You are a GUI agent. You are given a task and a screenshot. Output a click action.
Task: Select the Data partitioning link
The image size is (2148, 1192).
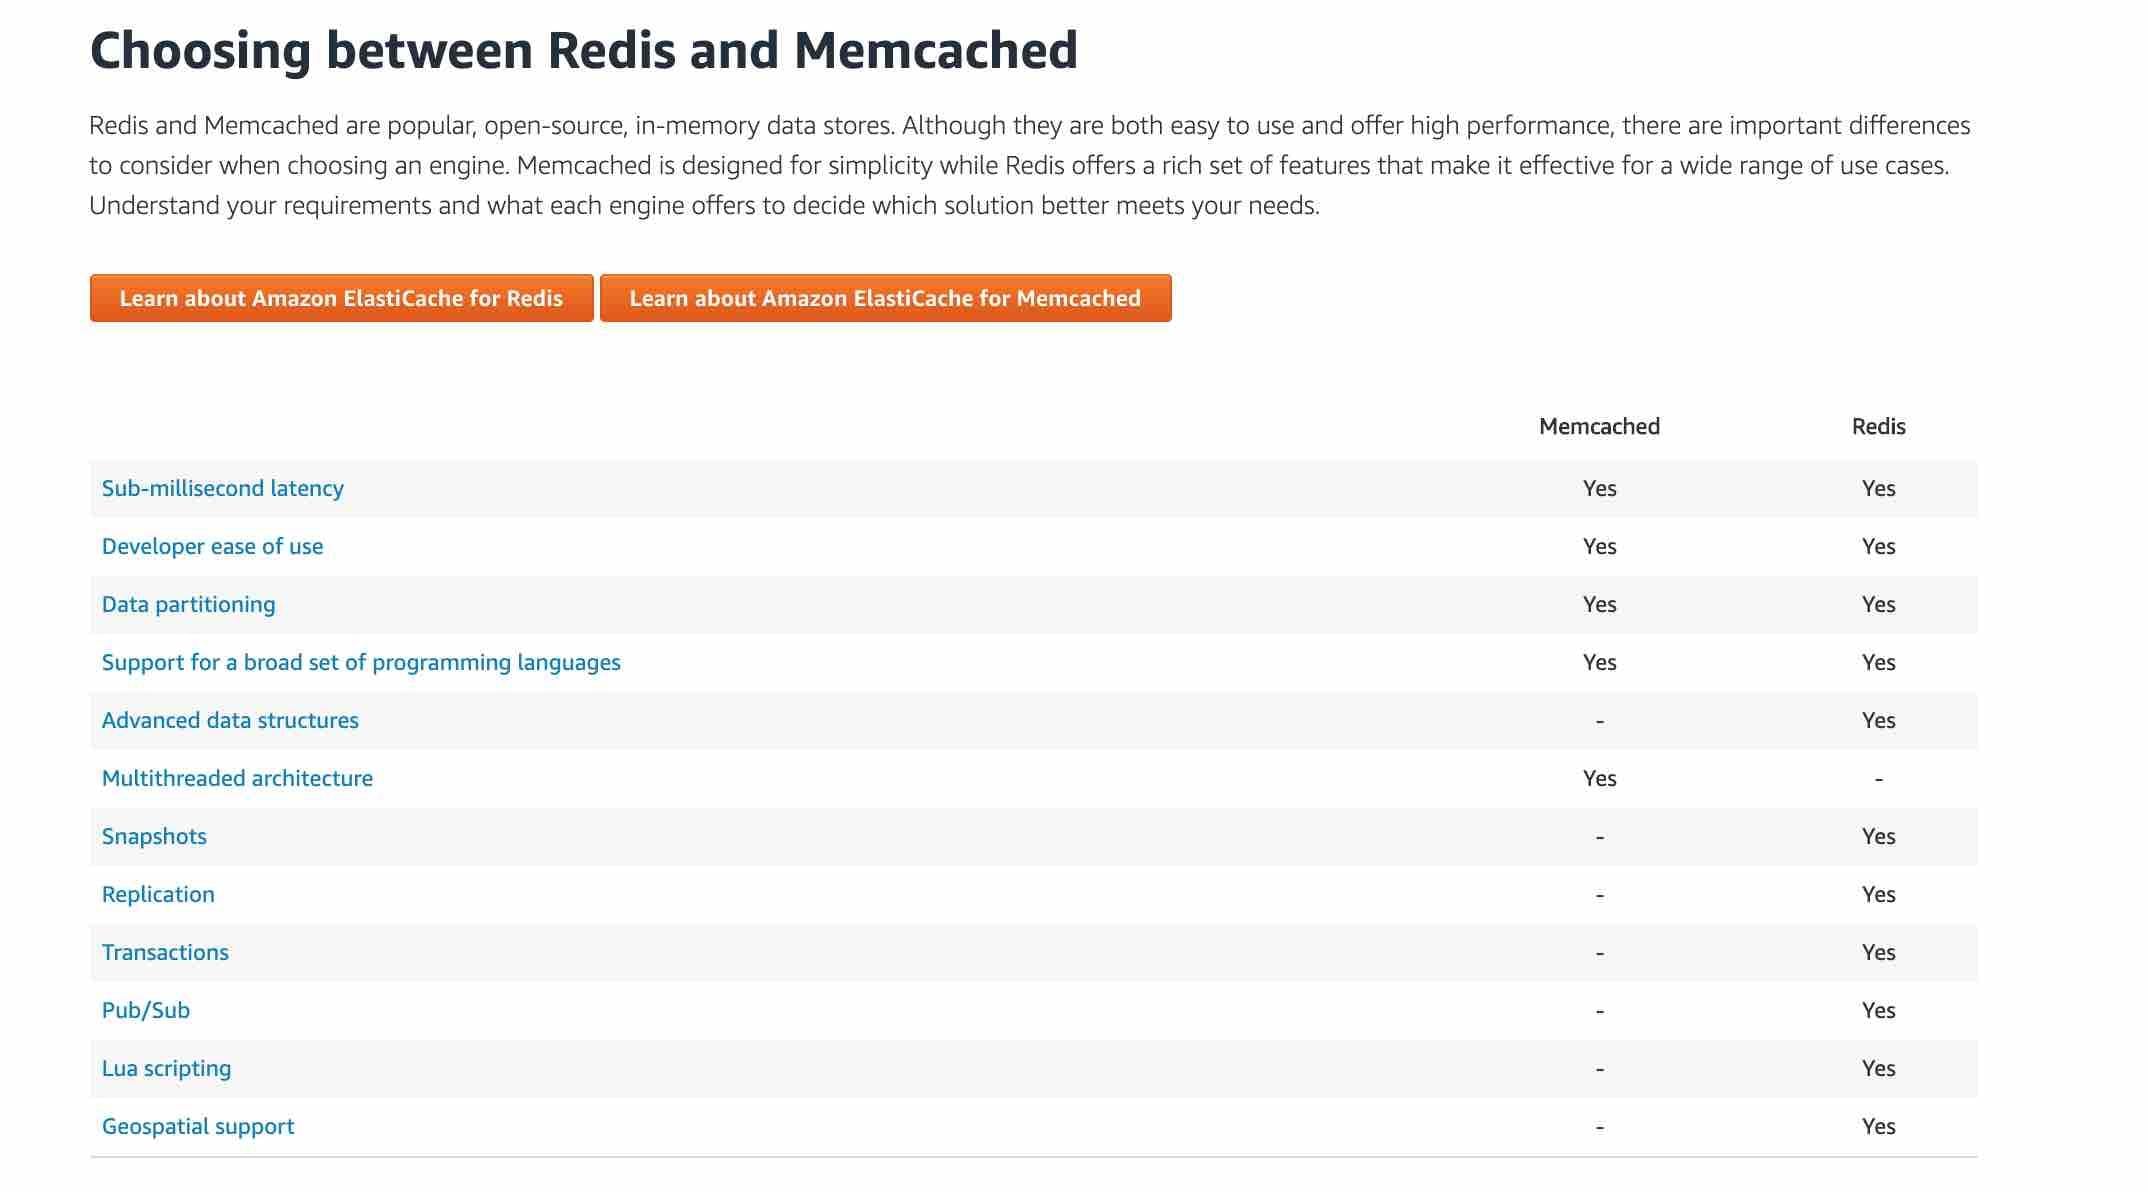point(188,604)
